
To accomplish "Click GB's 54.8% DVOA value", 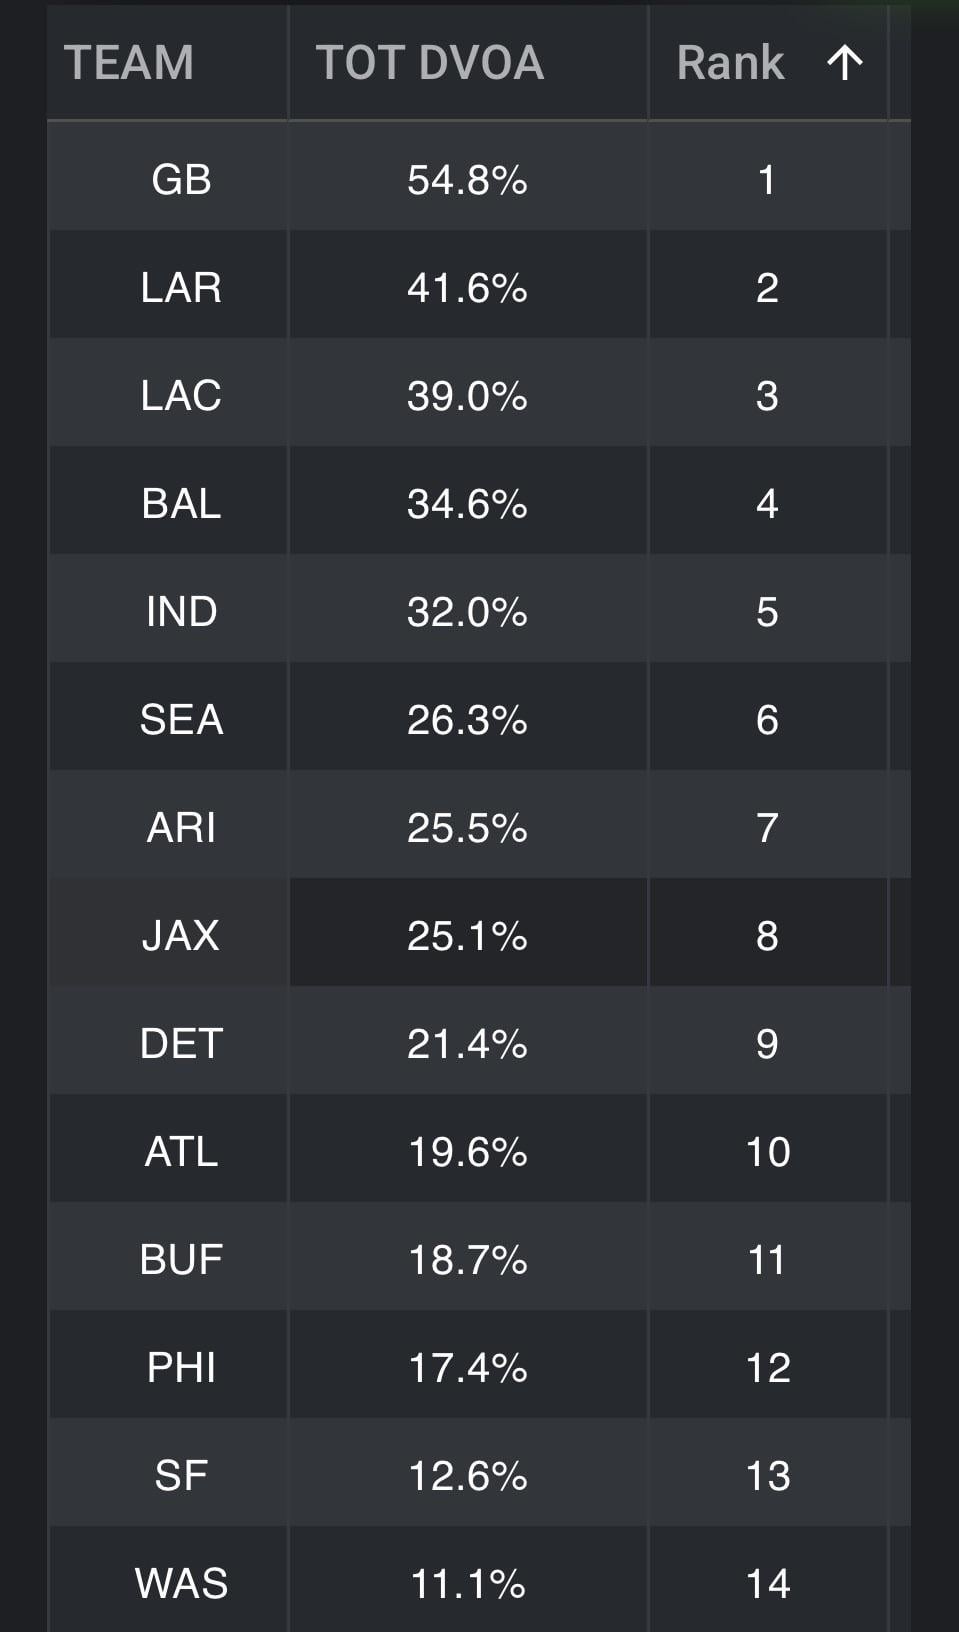I will pos(467,180).
